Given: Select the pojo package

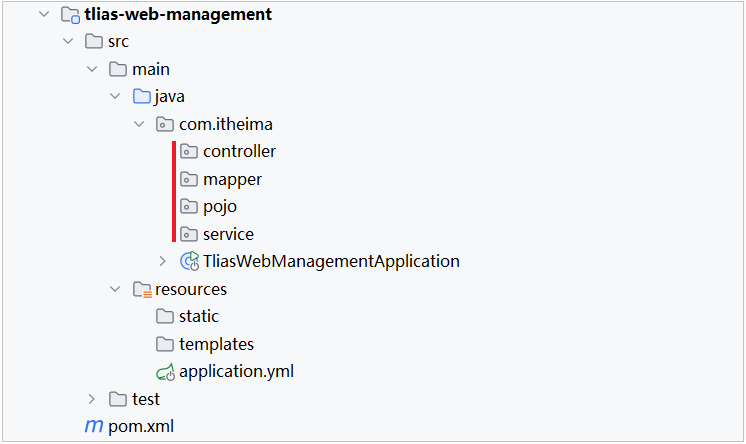Looking at the screenshot, I should pyautogui.click(x=220, y=207).
